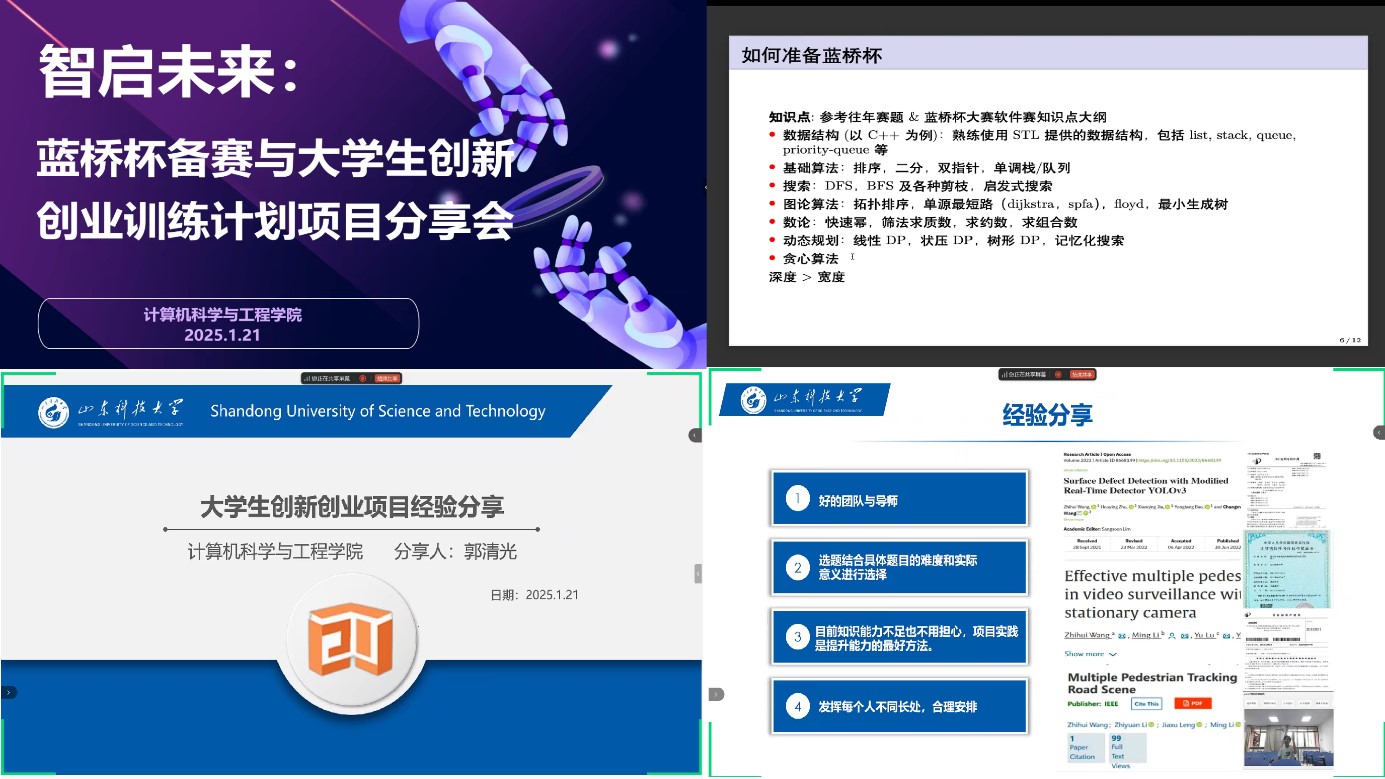
Task: Collapse the top-right side arrow on the 大学生创新创业 slide
Action: (x=694, y=435)
